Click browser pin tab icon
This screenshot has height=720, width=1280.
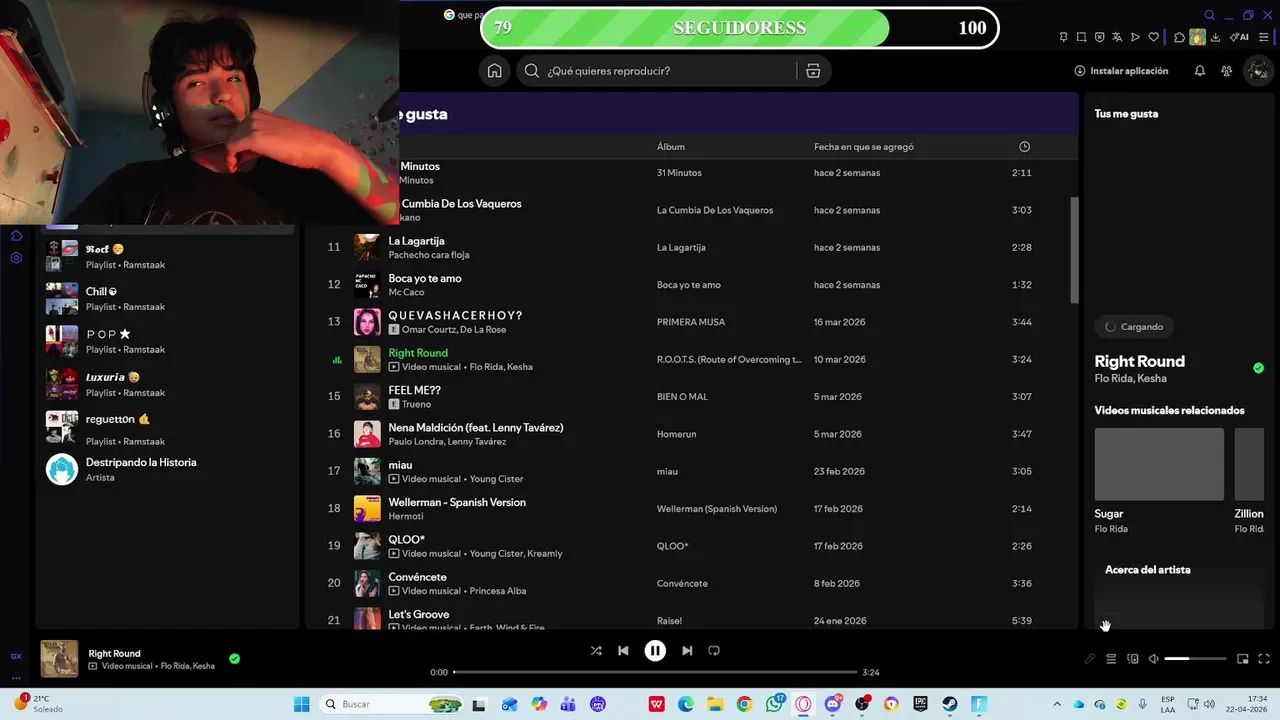click(x=1063, y=37)
